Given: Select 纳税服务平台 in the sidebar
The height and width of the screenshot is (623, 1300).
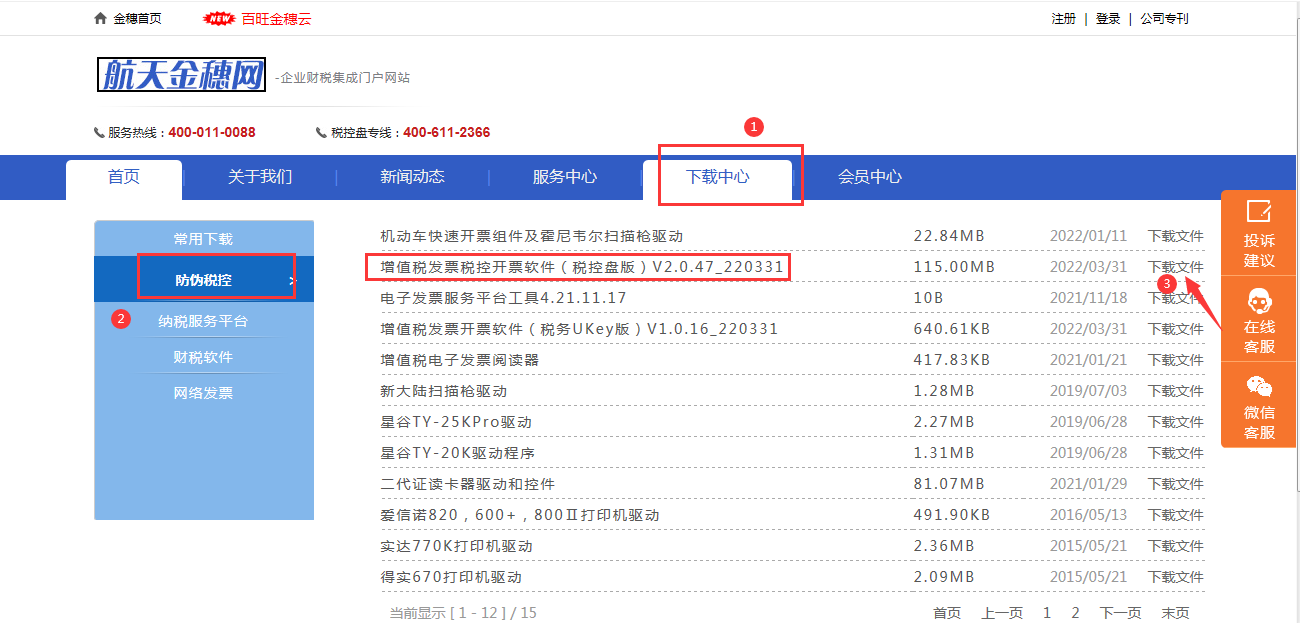Looking at the screenshot, I should point(203,321).
